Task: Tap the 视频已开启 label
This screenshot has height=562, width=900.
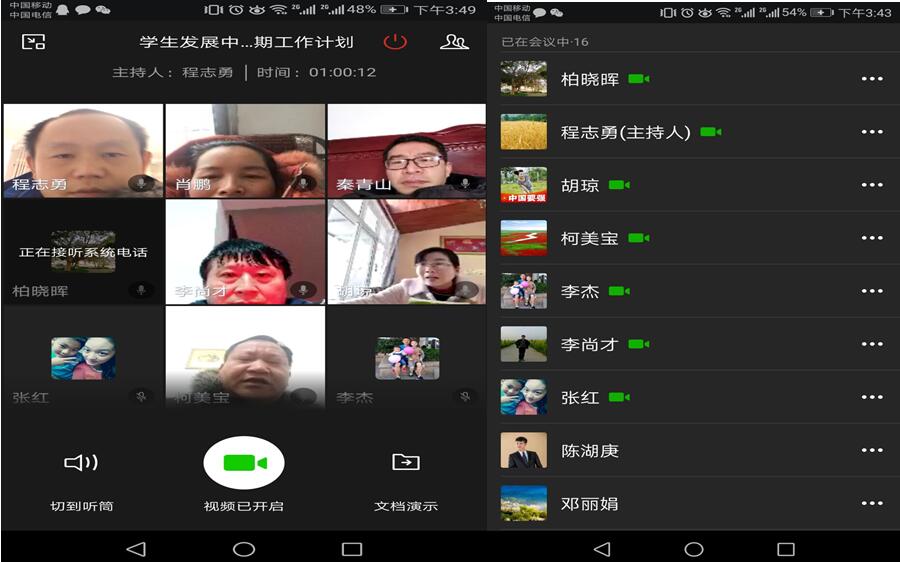Action: 244,506
